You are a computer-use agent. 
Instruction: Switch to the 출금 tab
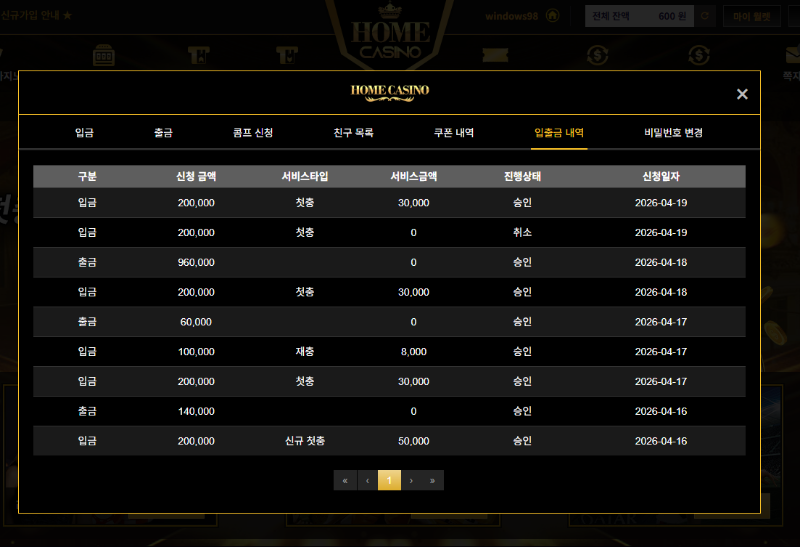163,132
